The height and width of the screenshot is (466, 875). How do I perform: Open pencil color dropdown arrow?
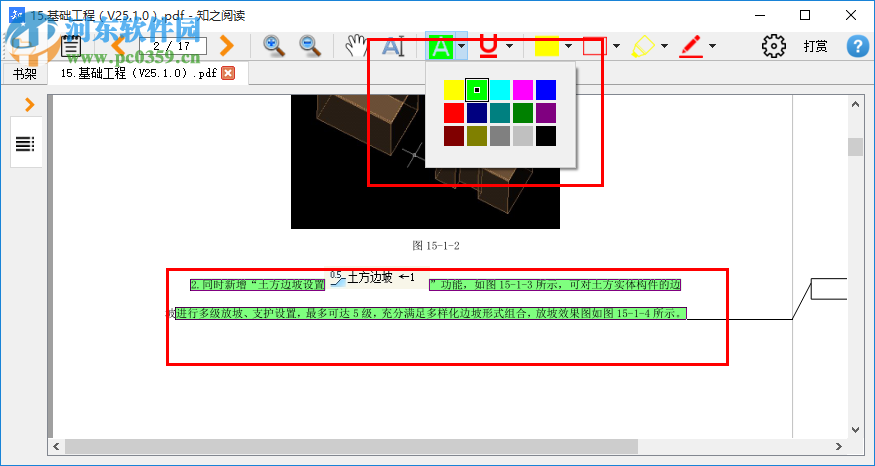712,46
